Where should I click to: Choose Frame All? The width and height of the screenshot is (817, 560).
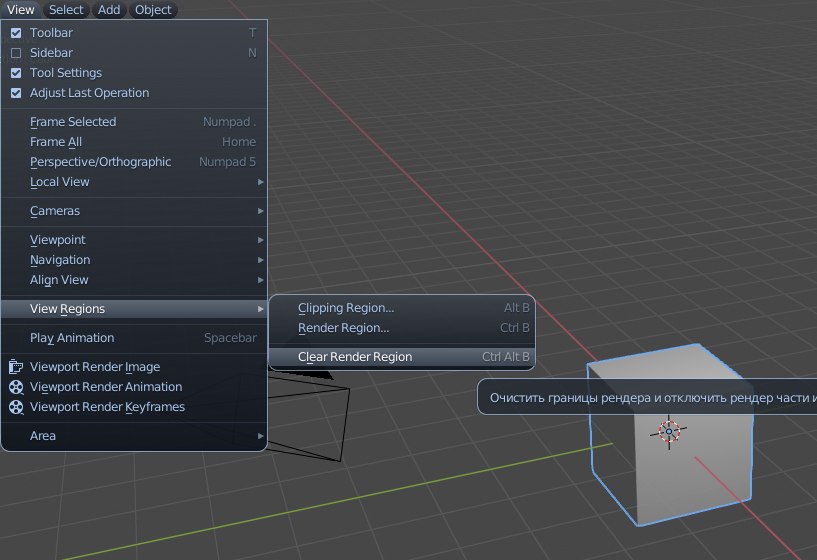pos(134,142)
